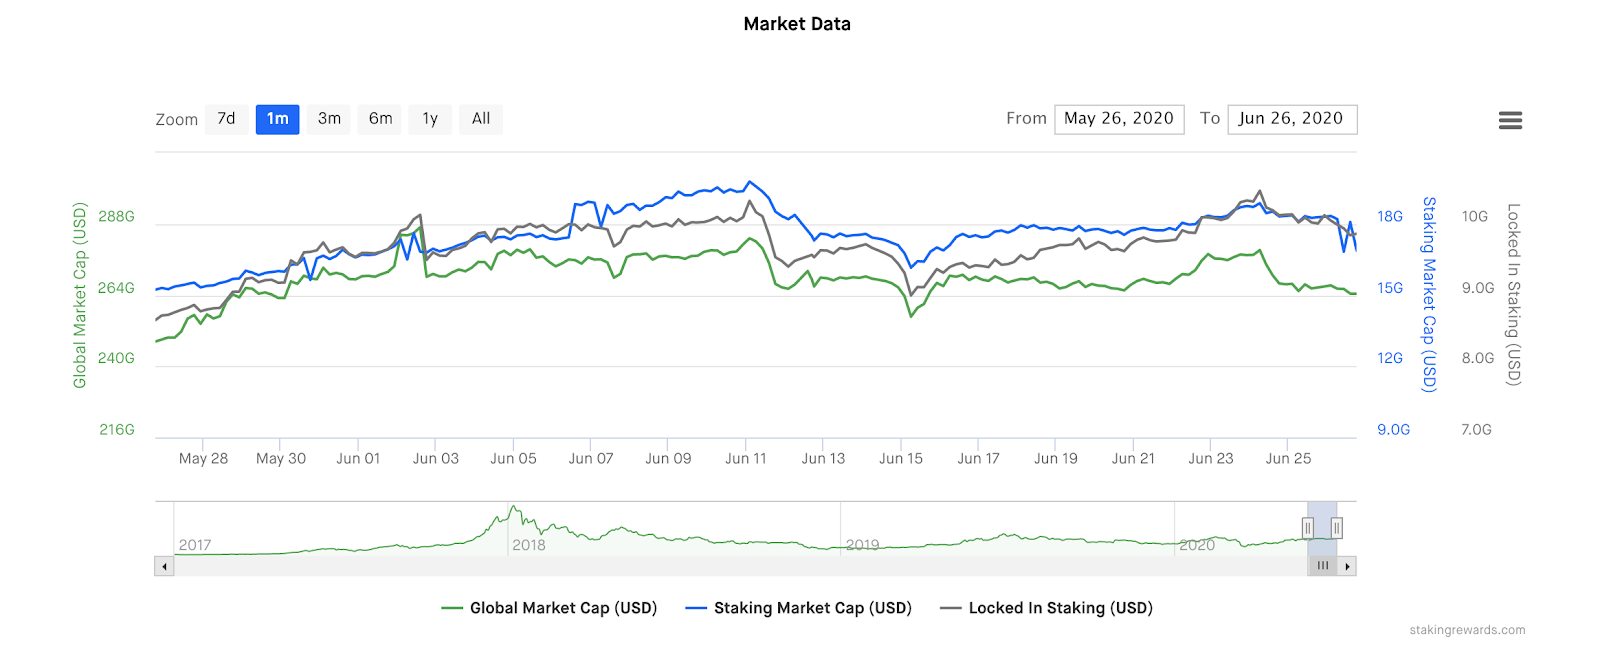Switch zoom to 6m
1600x663 pixels.
coord(380,119)
